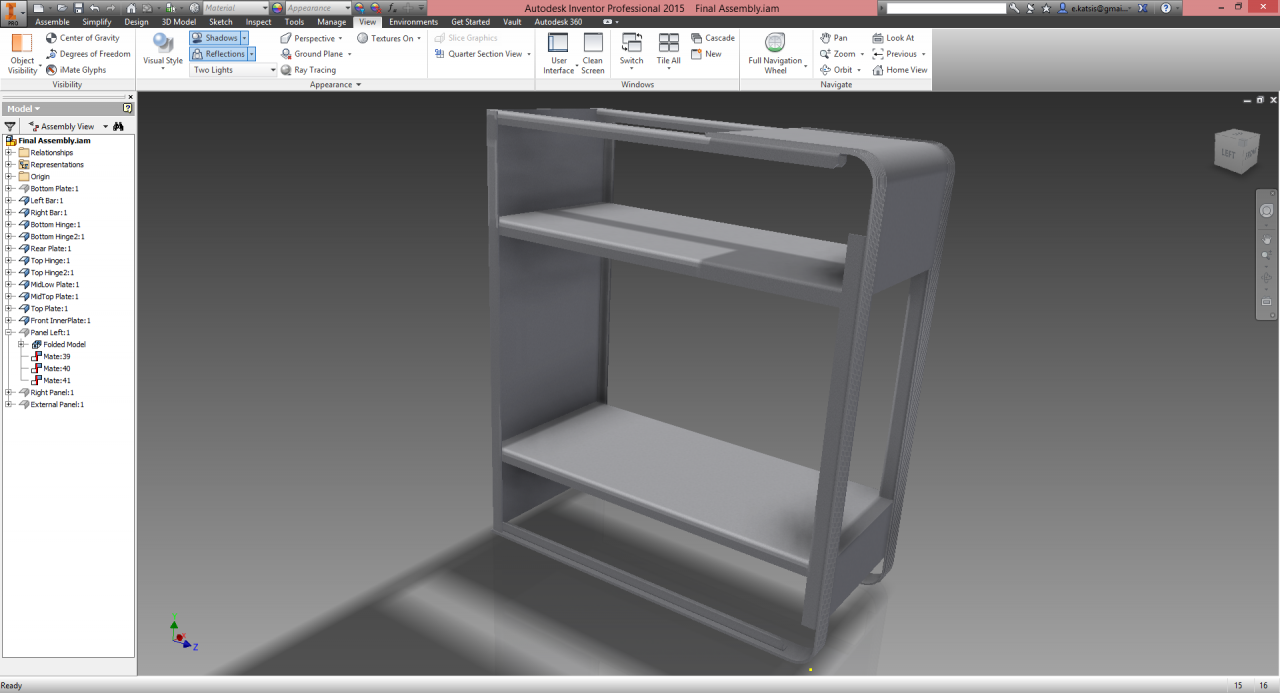
Task: Toggle the Shadows display option
Action: pyautogui.click(x=214, y=38)
